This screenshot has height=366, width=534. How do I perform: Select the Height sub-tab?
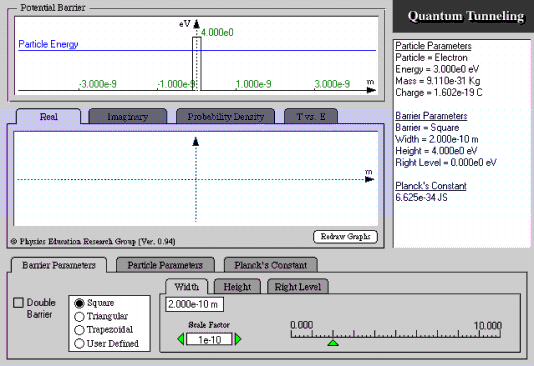point(237,287)
